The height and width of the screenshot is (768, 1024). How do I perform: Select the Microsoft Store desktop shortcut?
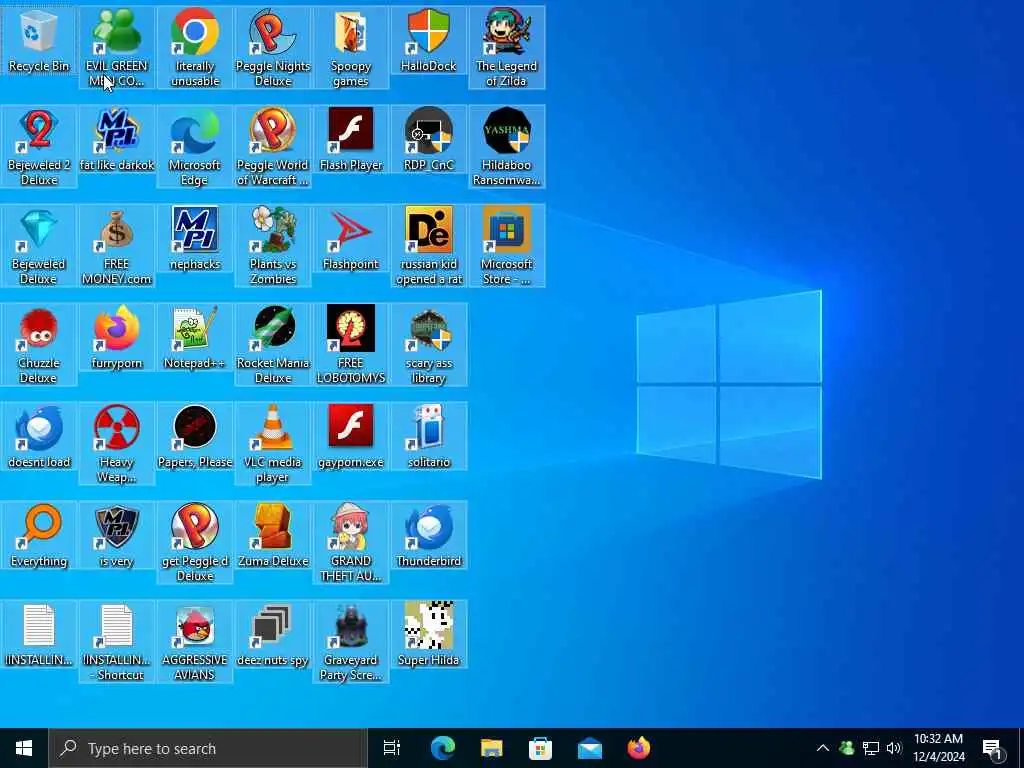[x=506, y=246]
